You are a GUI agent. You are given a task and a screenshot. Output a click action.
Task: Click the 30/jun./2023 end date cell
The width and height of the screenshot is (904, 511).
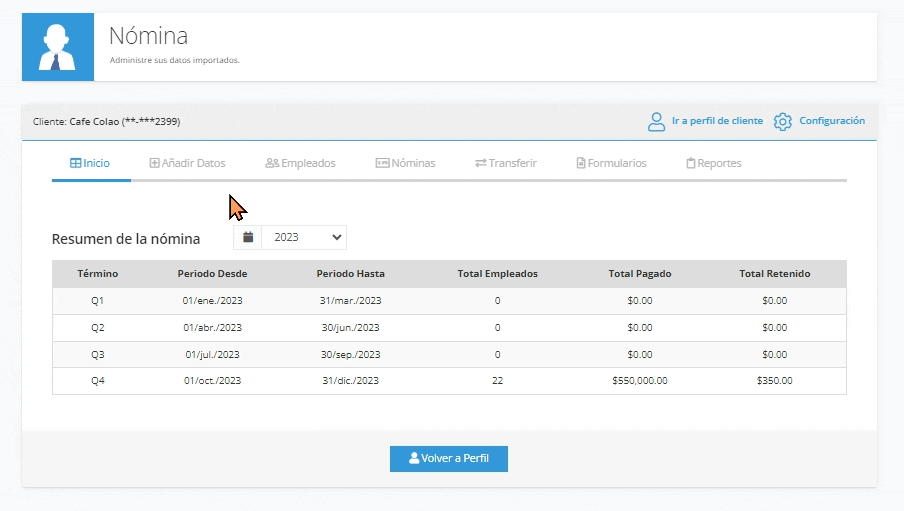tap(351, 328)
